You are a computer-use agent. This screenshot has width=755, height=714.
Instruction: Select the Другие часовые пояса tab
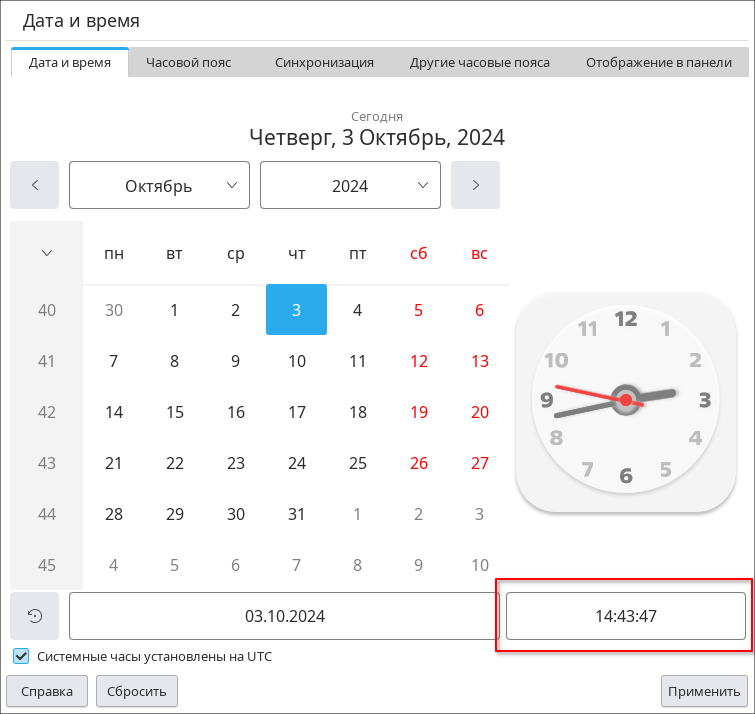click(x=479, y=62)
